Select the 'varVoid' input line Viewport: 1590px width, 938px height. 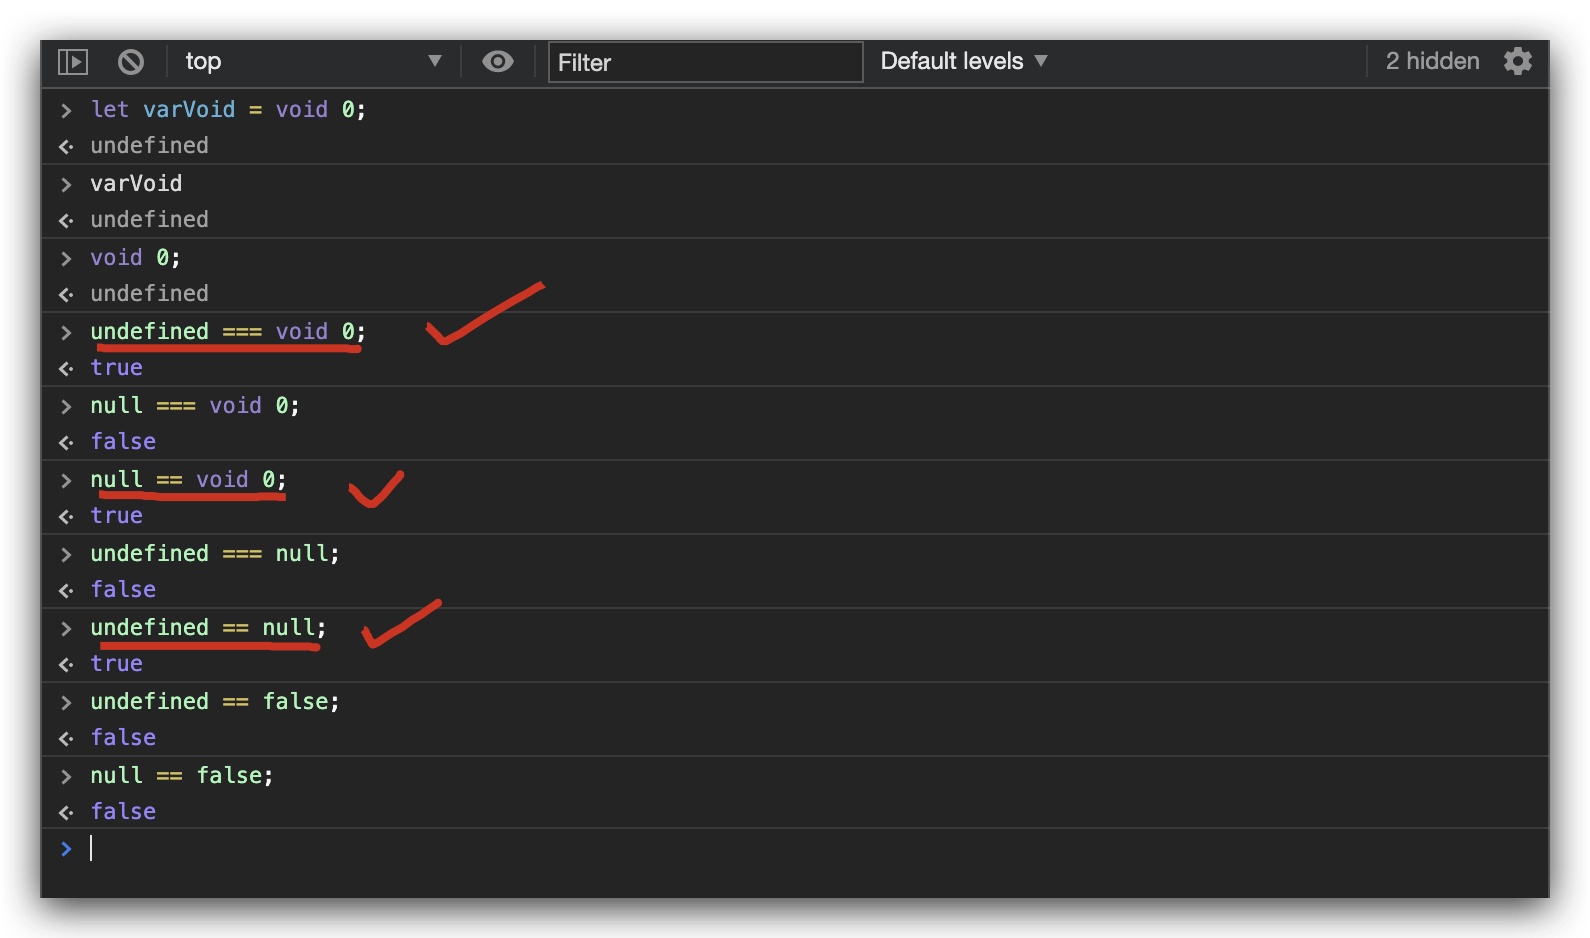(x=136, y=184)
